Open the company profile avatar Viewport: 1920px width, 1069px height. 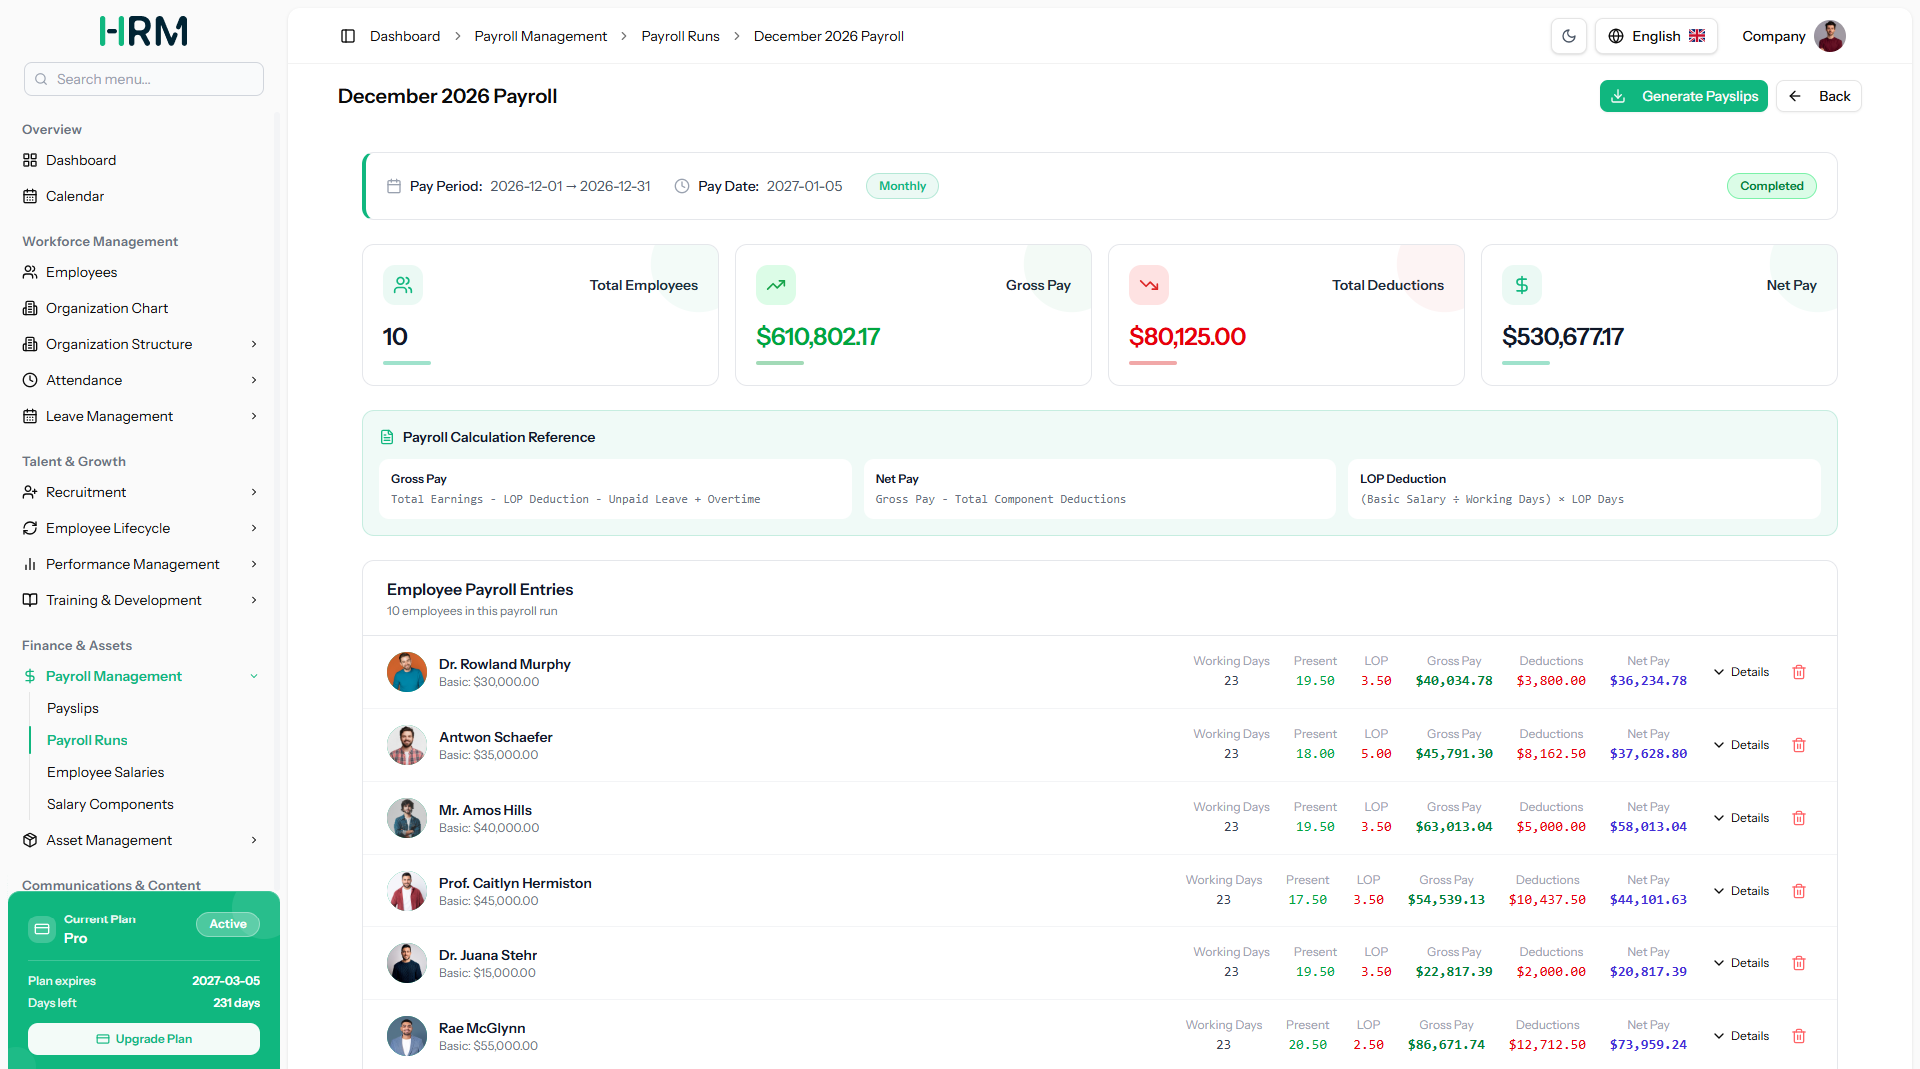pyautogui.click(x=1830, y=36)
